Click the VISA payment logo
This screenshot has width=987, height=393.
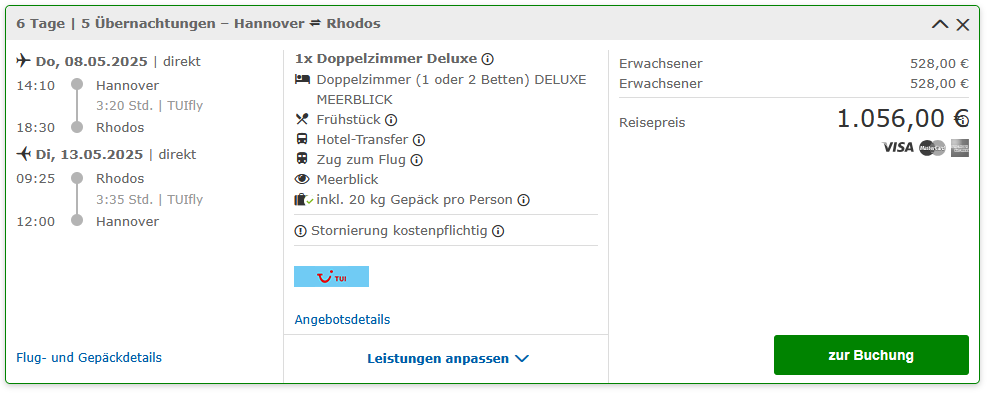pyautogui.click(x=898, y=147)
